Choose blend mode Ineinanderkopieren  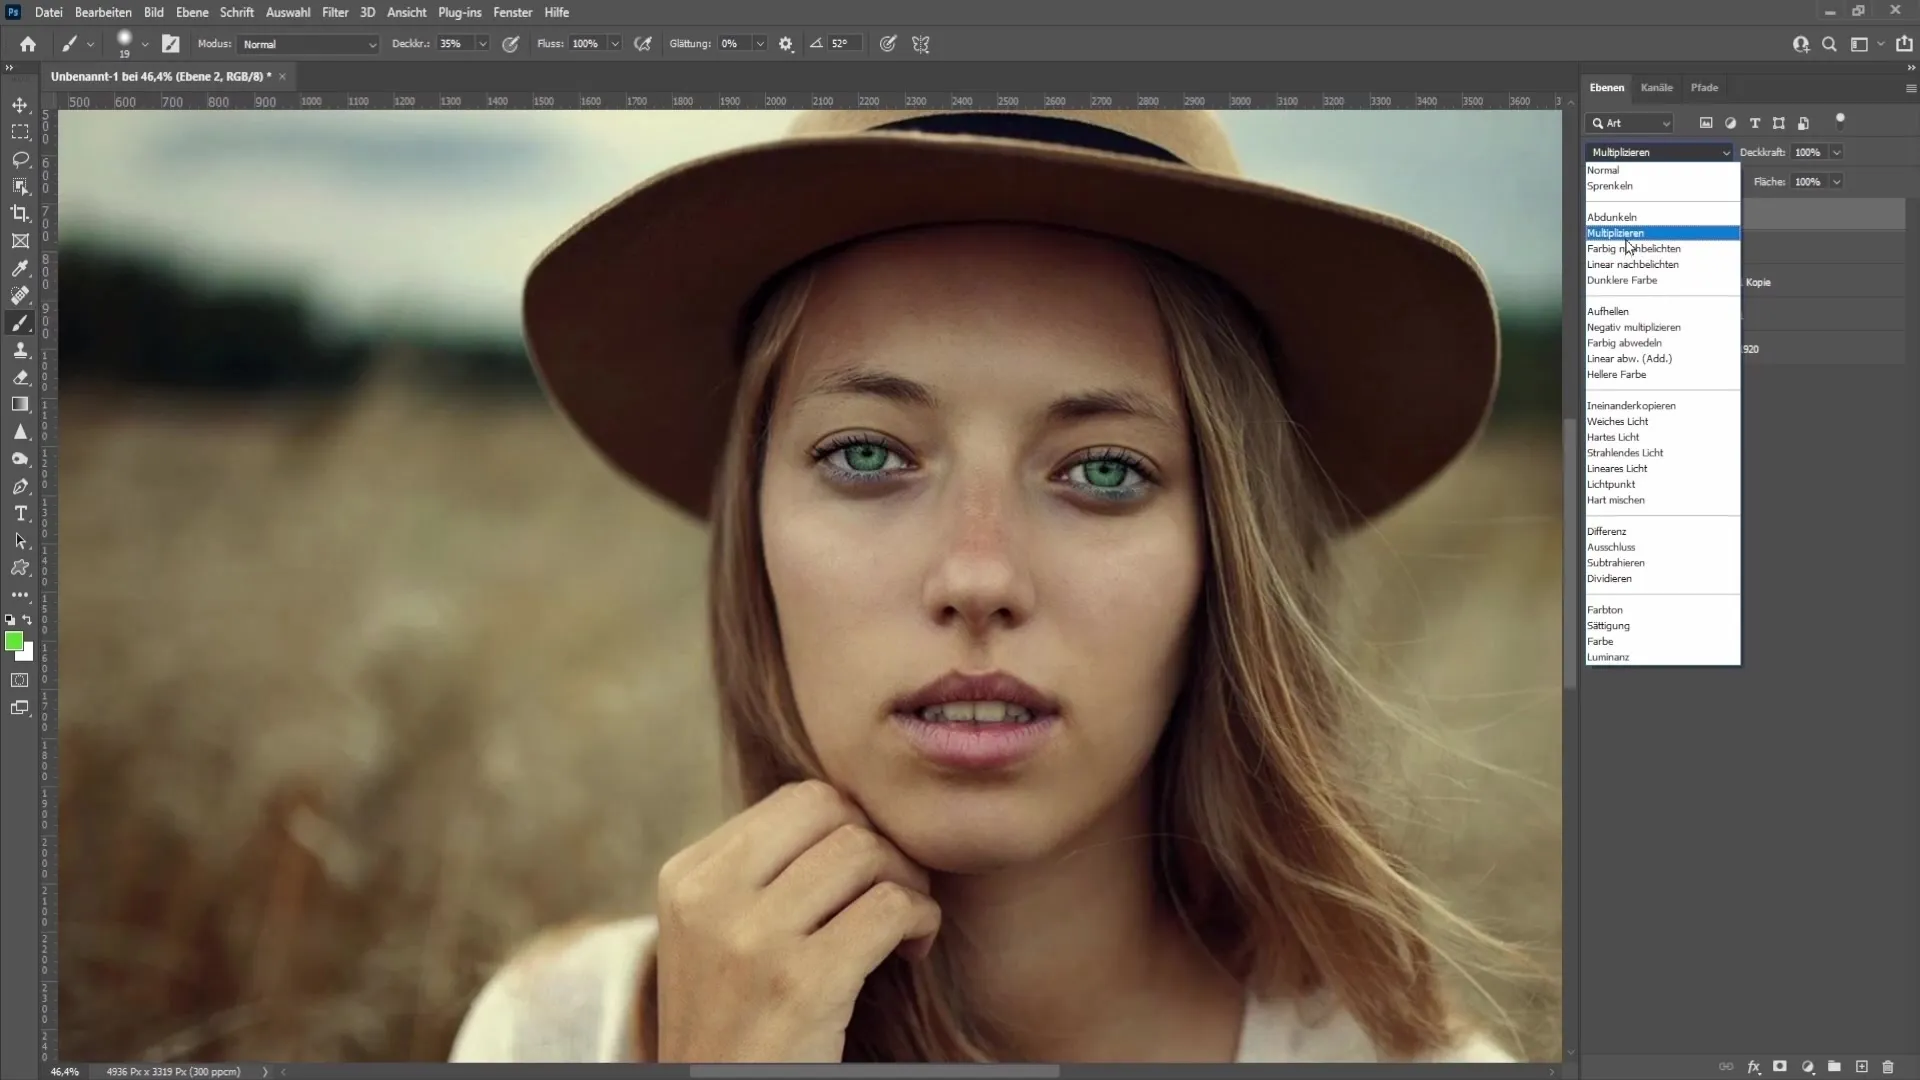1663,406
